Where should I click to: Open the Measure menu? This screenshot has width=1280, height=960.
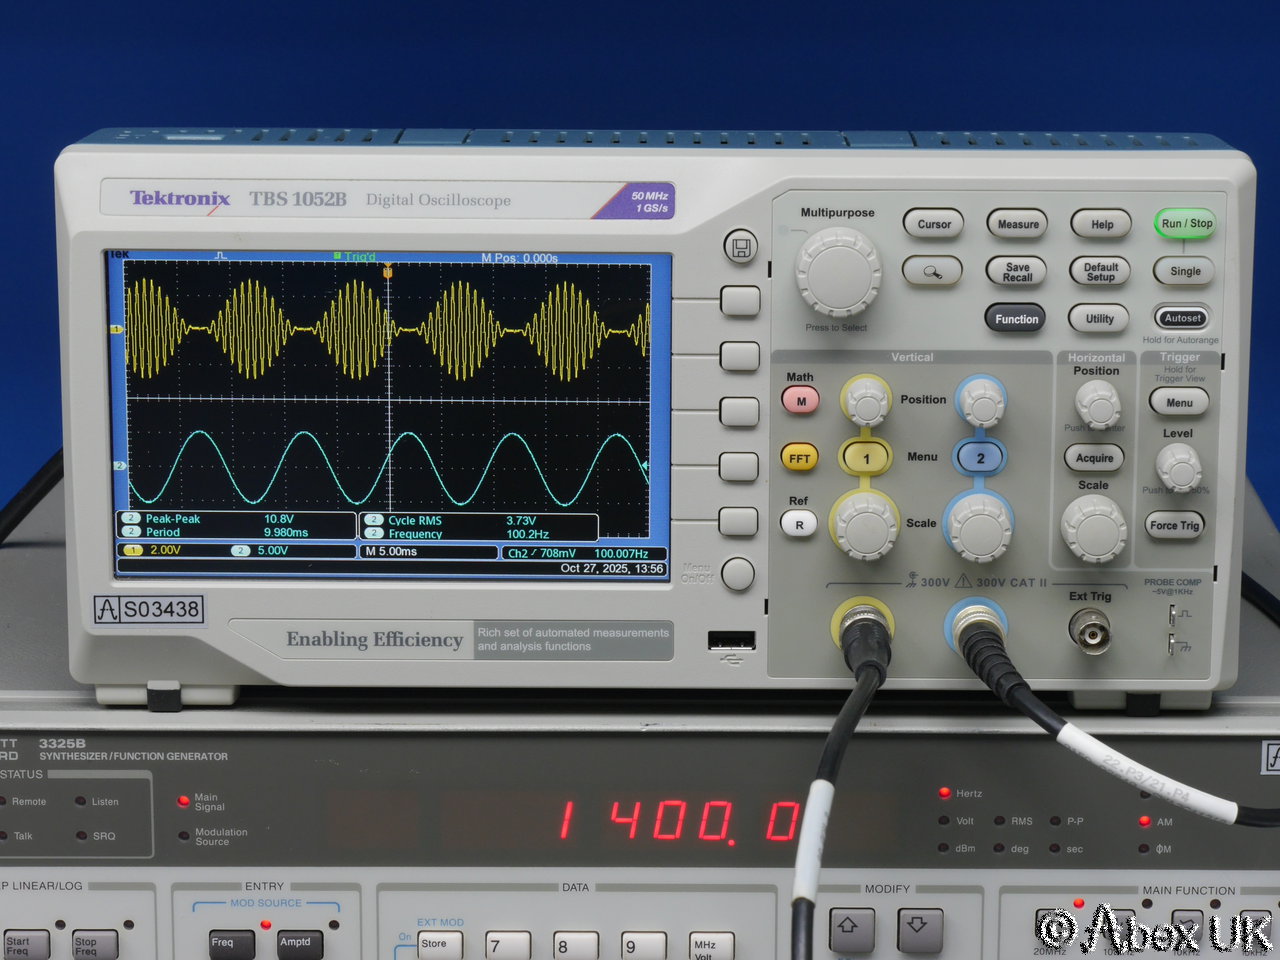(1018, 225)
